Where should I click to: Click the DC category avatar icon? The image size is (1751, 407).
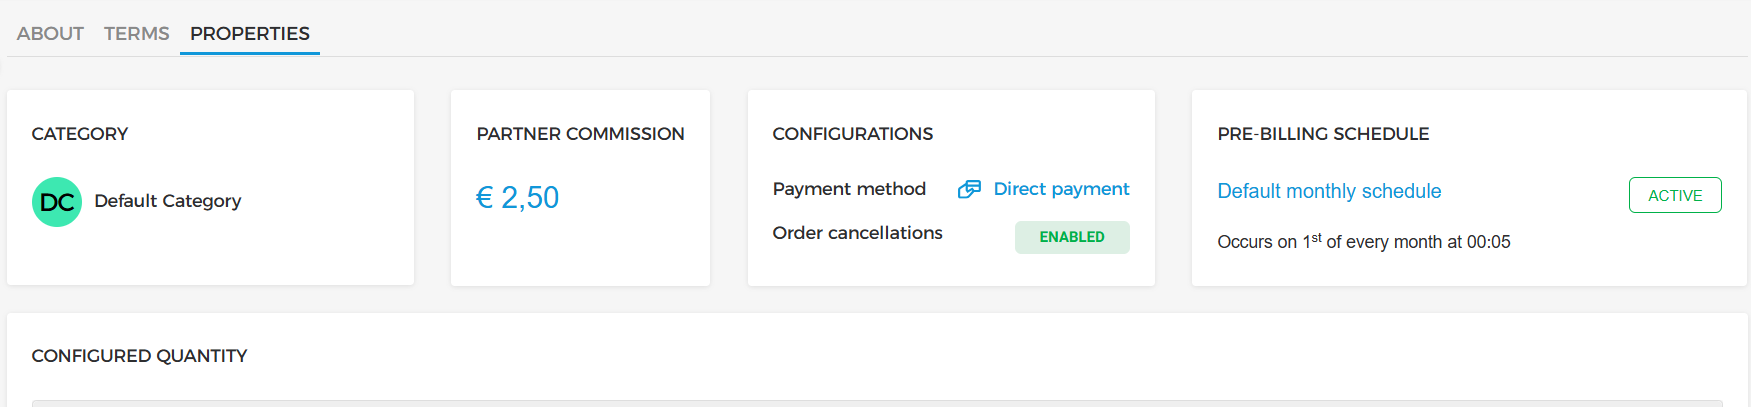[57, 202]
